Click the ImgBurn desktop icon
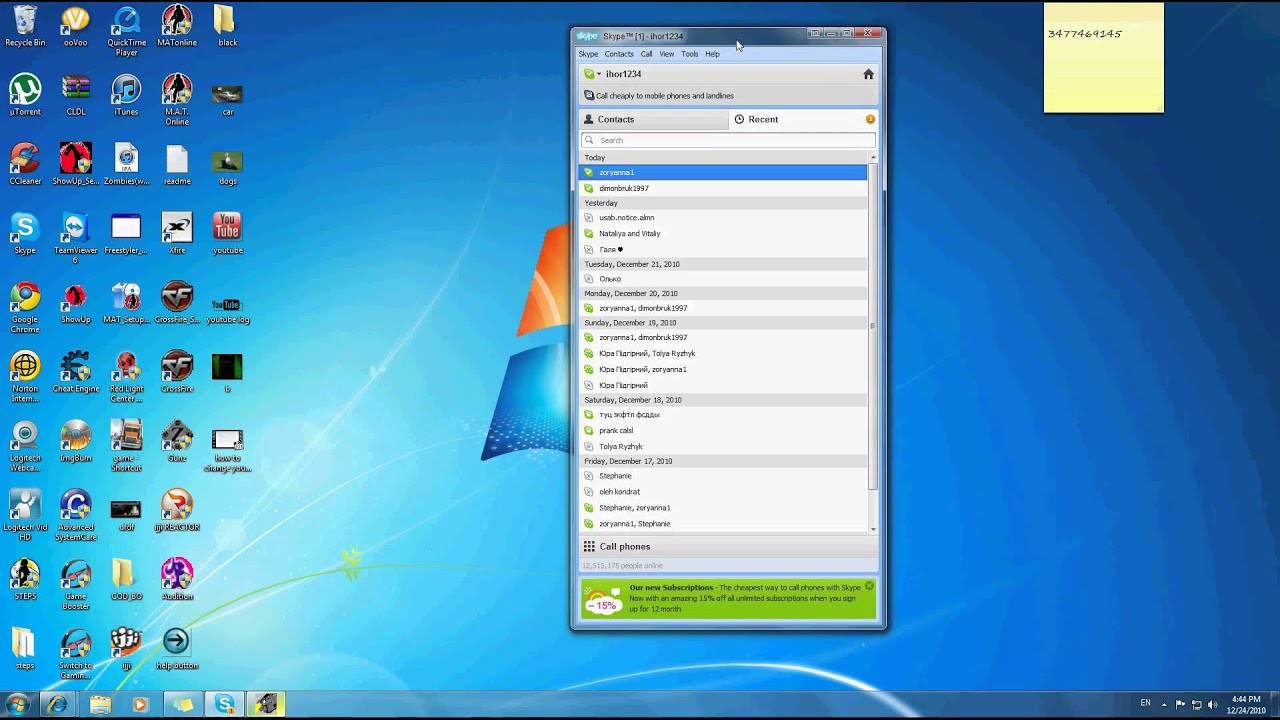The image size is (1280, 720). pyautogui.click(x=76, y=442)
